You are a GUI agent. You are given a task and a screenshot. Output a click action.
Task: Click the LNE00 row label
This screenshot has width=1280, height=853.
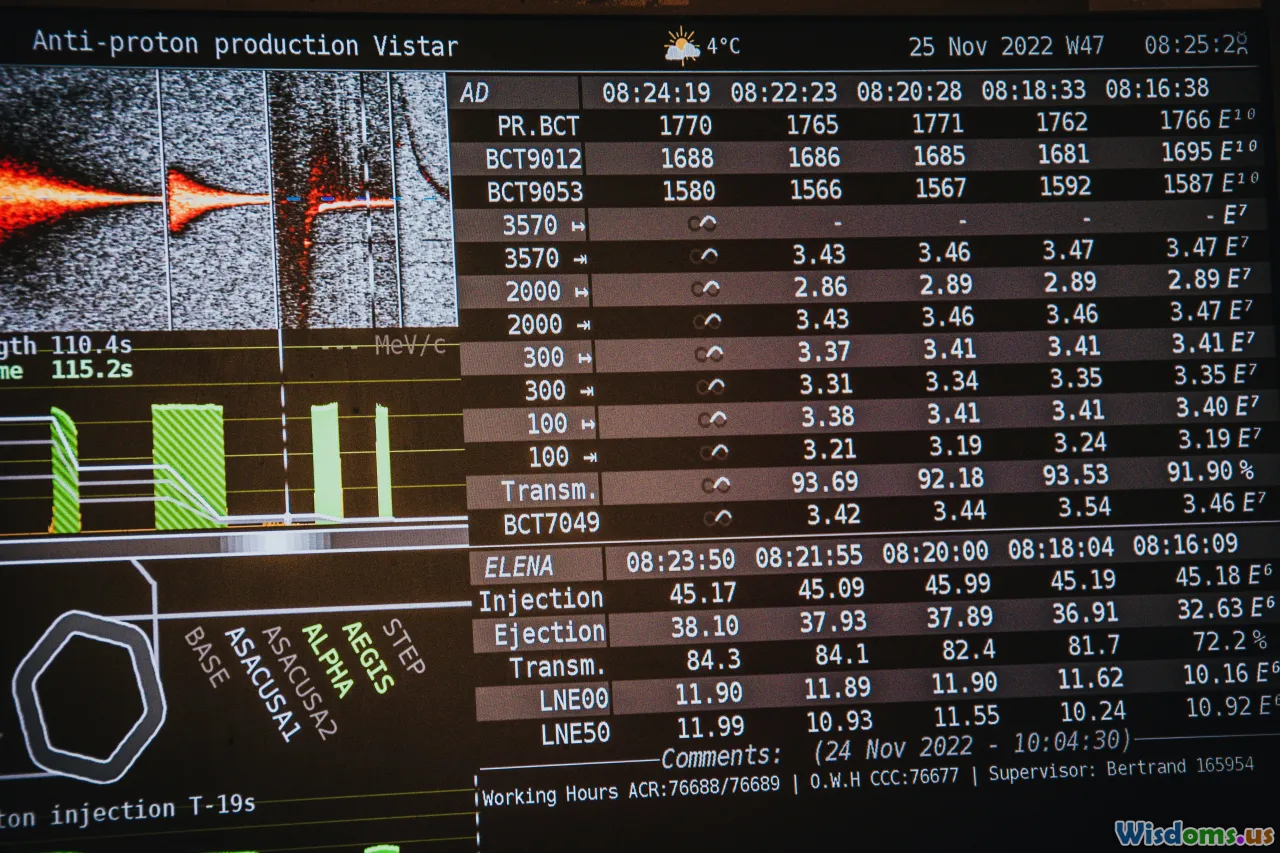pos(574,699)
